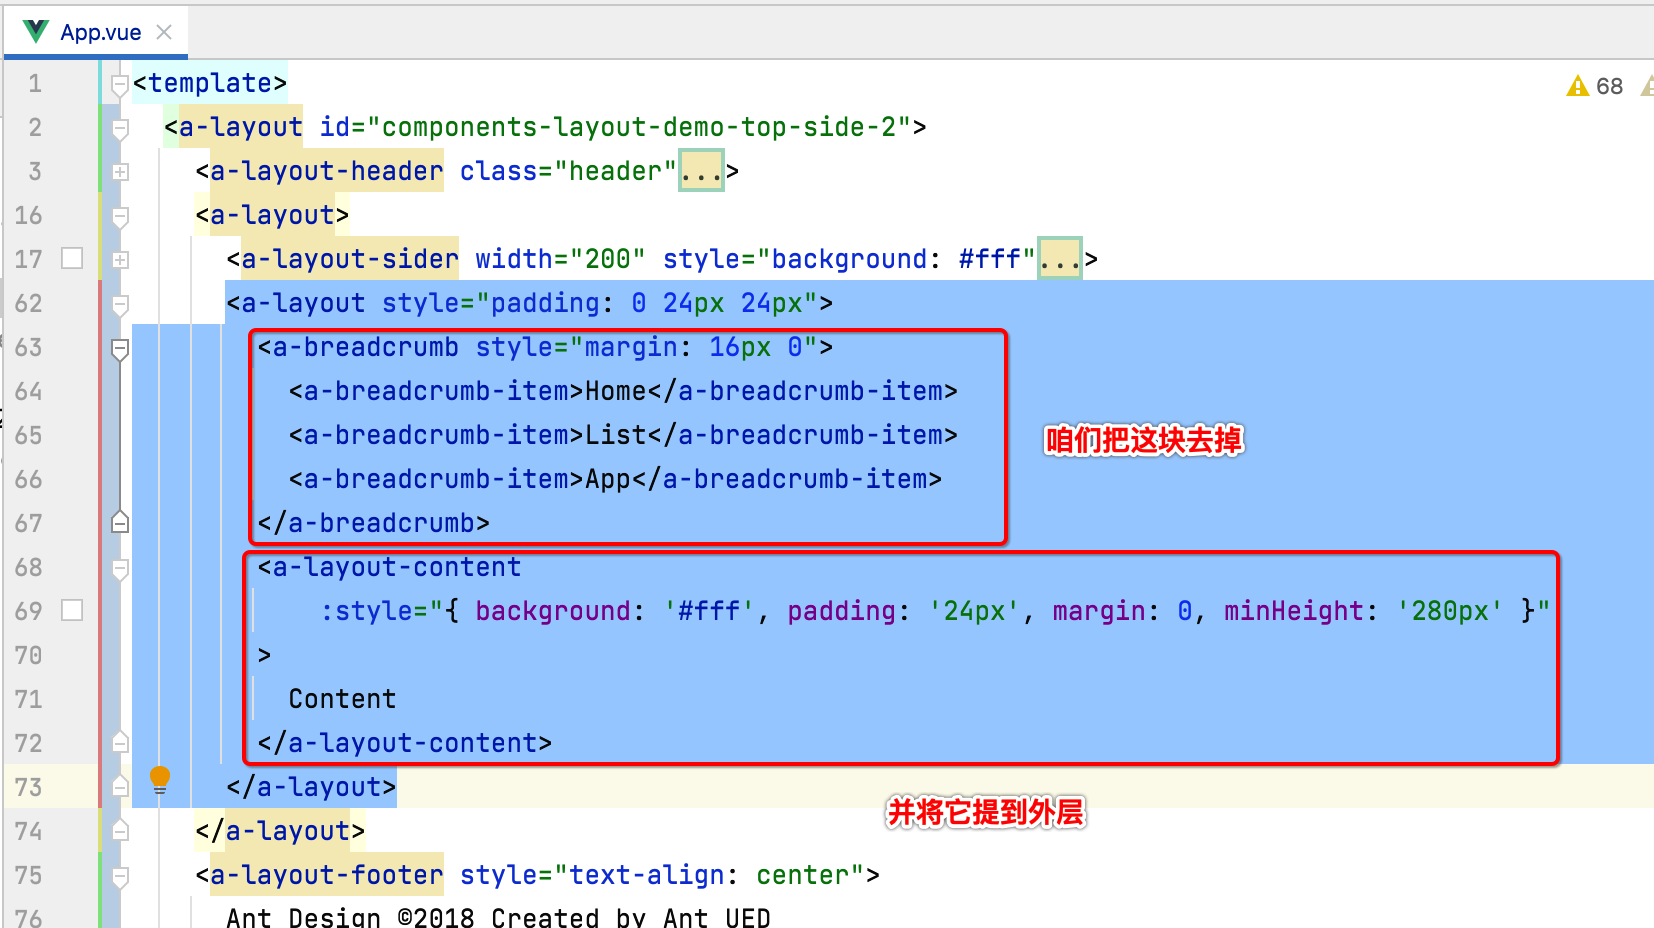The image size is (1654, 928).
Task: Click the "List" breadcrumb item text
Action: (x=615, y=435)
